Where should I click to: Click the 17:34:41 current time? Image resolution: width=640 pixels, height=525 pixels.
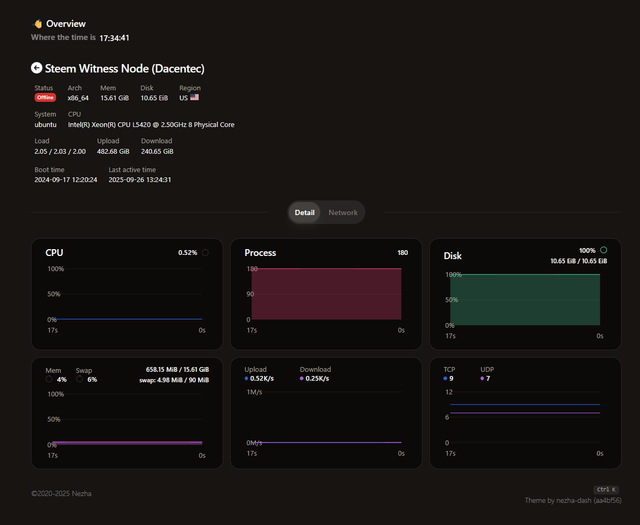(114, 38)
